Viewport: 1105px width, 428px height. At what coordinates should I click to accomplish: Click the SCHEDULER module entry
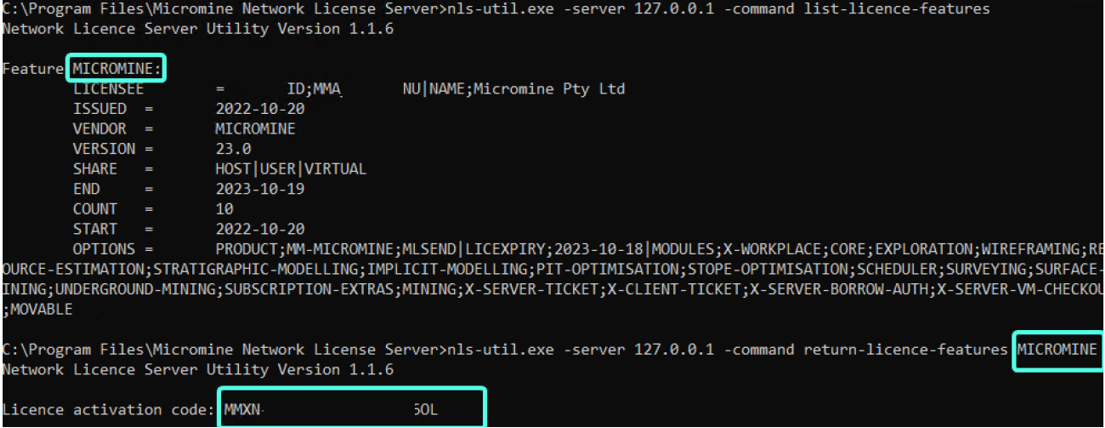pyautogui.click(x=897, y=269)
